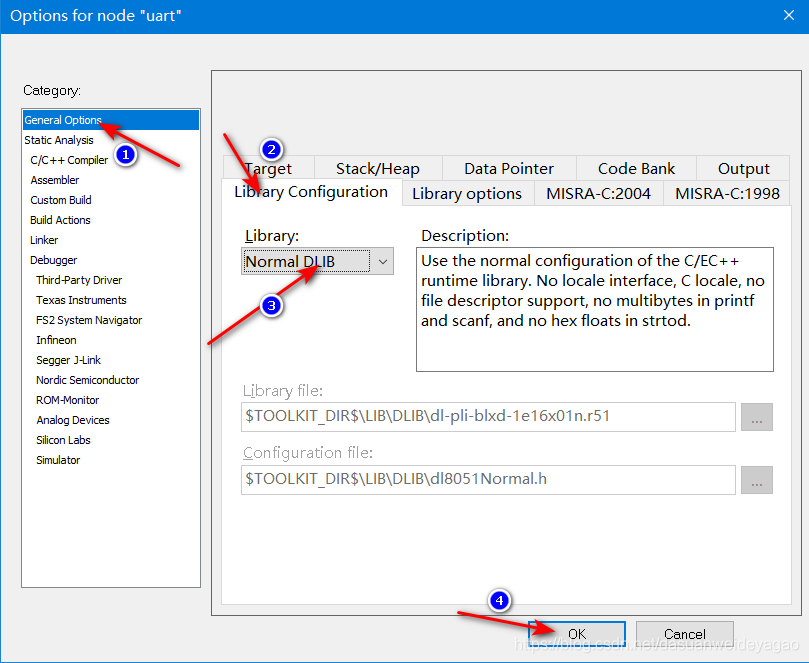Switch to the Stack/Heap tab
Viewport: 809px width, 663px height.
click(378, 168)
